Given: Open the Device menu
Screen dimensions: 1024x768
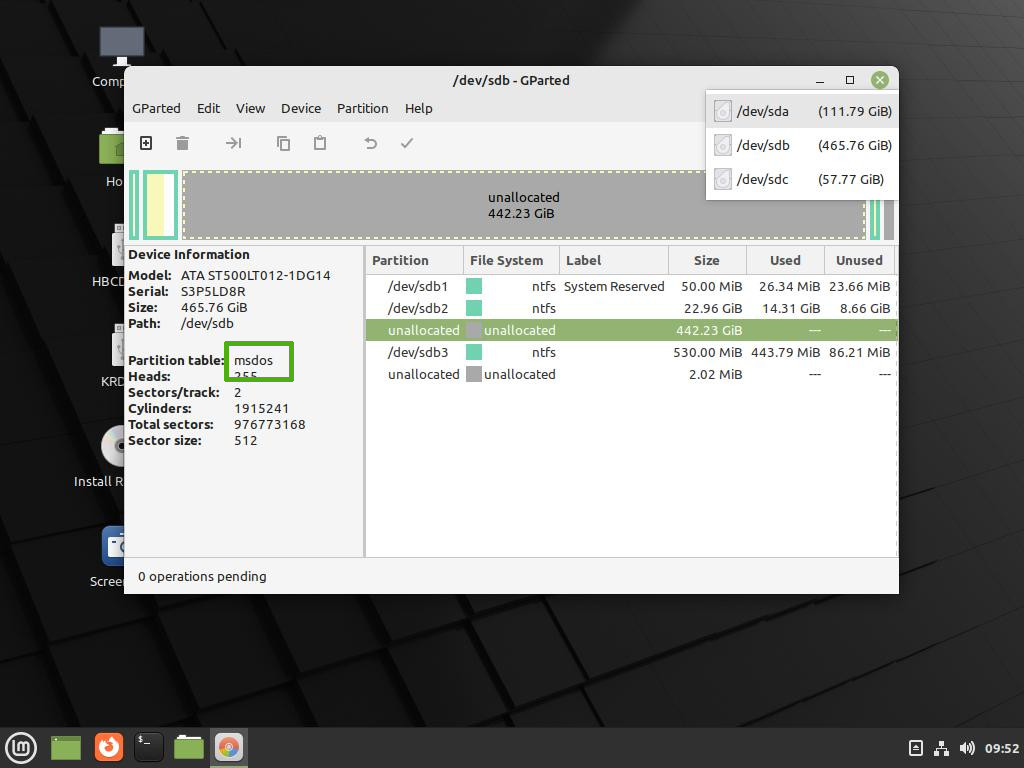Looking at the screenshot, I should (x=300, y=108).
